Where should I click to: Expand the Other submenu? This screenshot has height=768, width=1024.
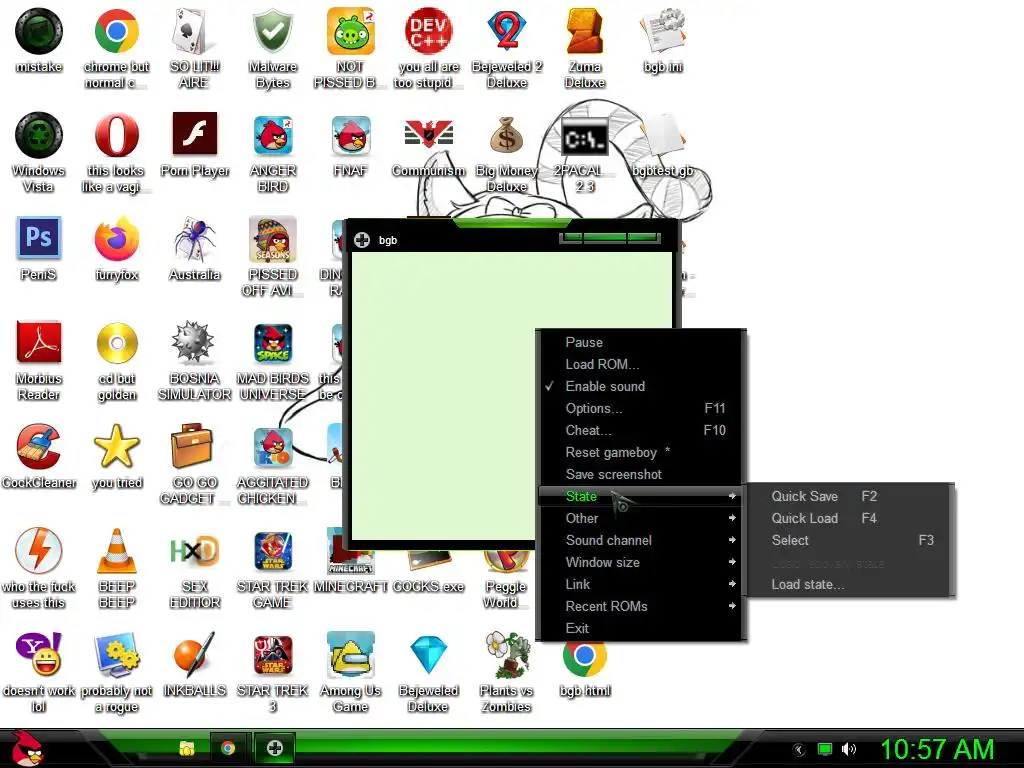point(639,519)
